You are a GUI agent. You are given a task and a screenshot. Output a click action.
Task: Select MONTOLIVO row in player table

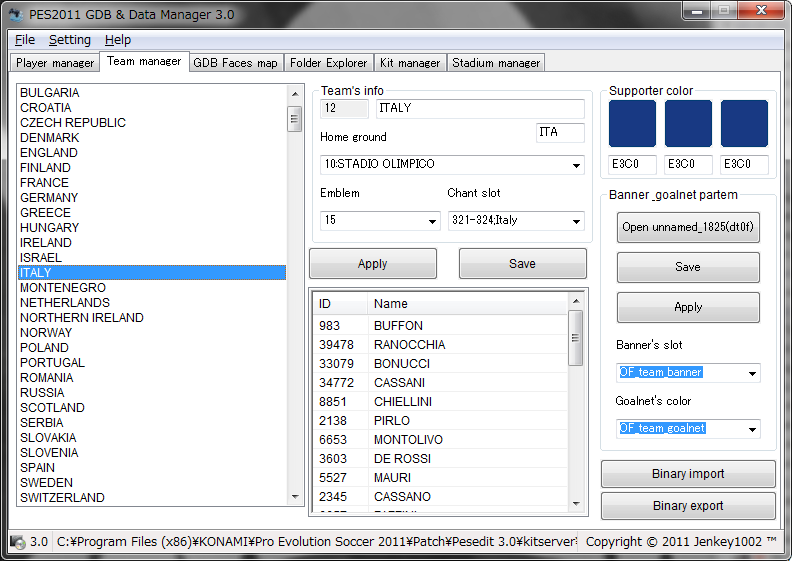tap(440, 440)
